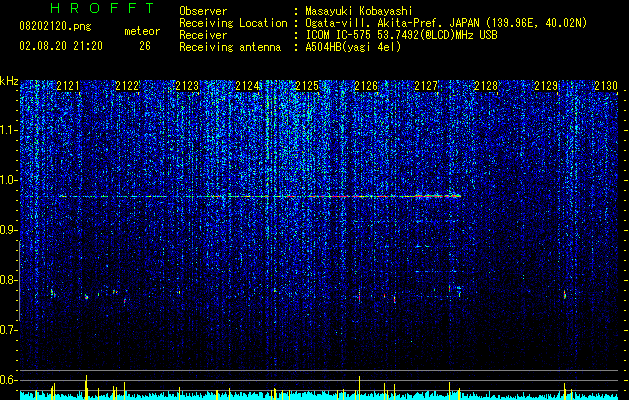The width and height of the screenshot is (629, 400).
Task: Click the 0.8 frequency axis label
Action: pos(9,280)
